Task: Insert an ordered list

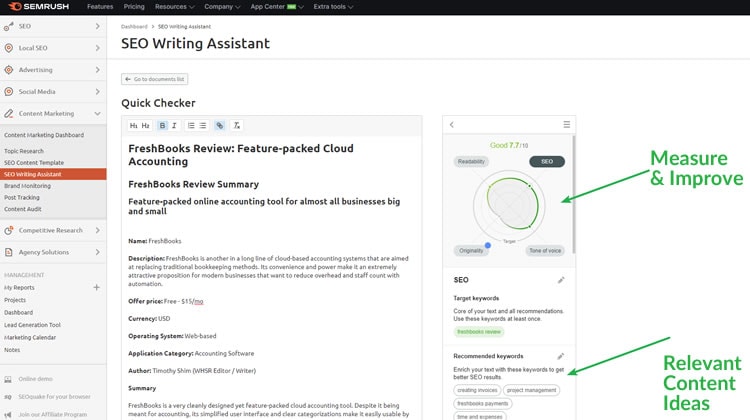Action: point(191,125)
